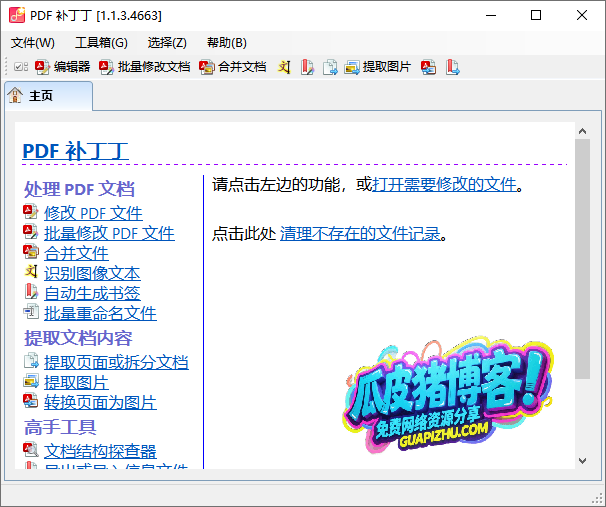
Task: Click the auto-generate bookmark toolbar icon
Action: [307, 67]
